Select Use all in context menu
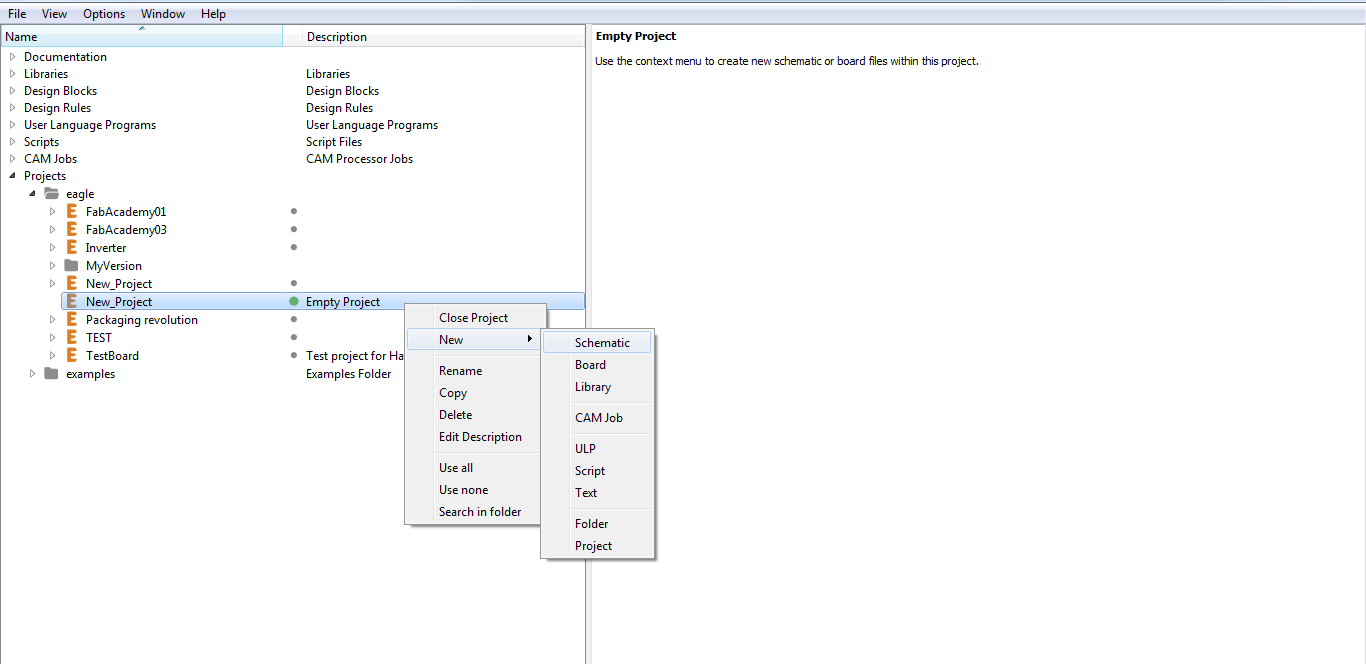The width and height of the screenshot is (1366, 664). [473, 468]
